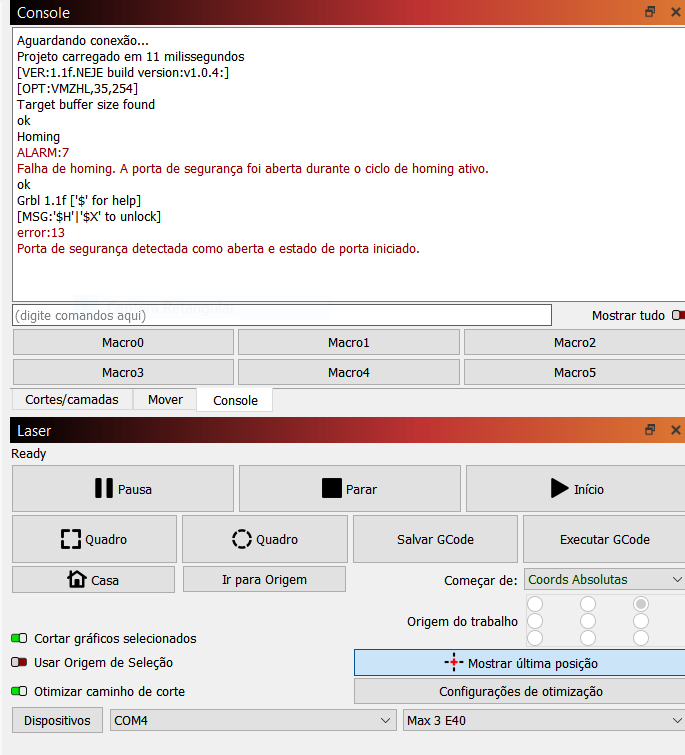Switch to the Cortes/camadas tab
685x755 pixels.
[71, 400]
